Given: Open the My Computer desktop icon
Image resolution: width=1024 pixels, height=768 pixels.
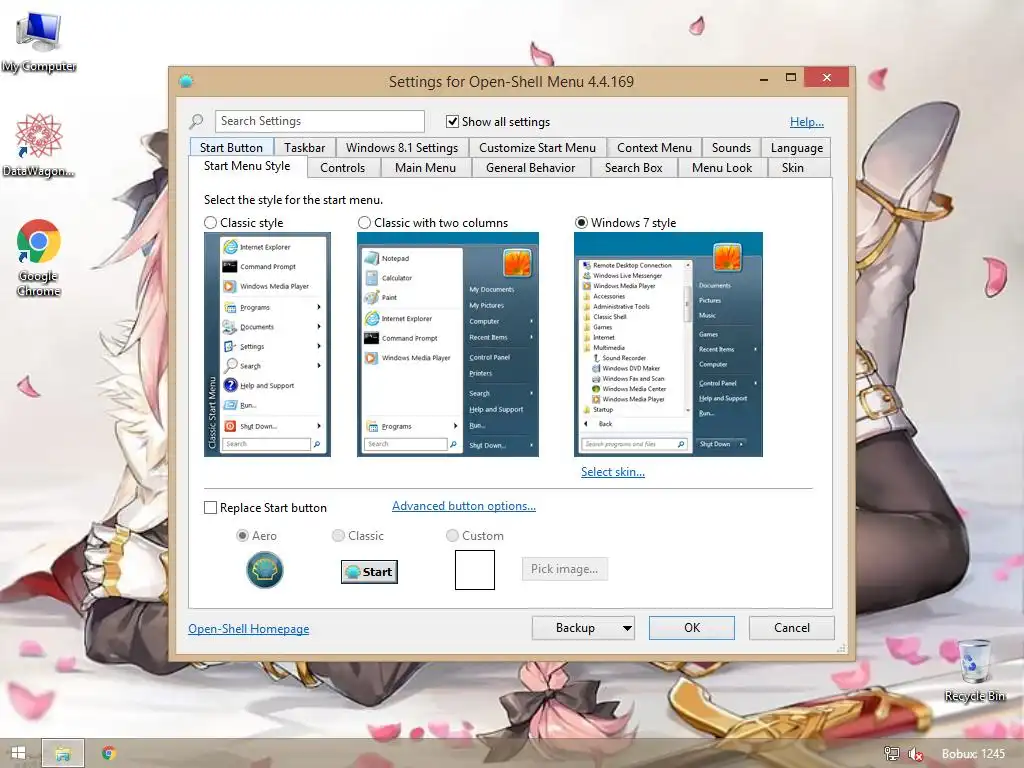Looking at the screenshot, I should tap(39, 42).
